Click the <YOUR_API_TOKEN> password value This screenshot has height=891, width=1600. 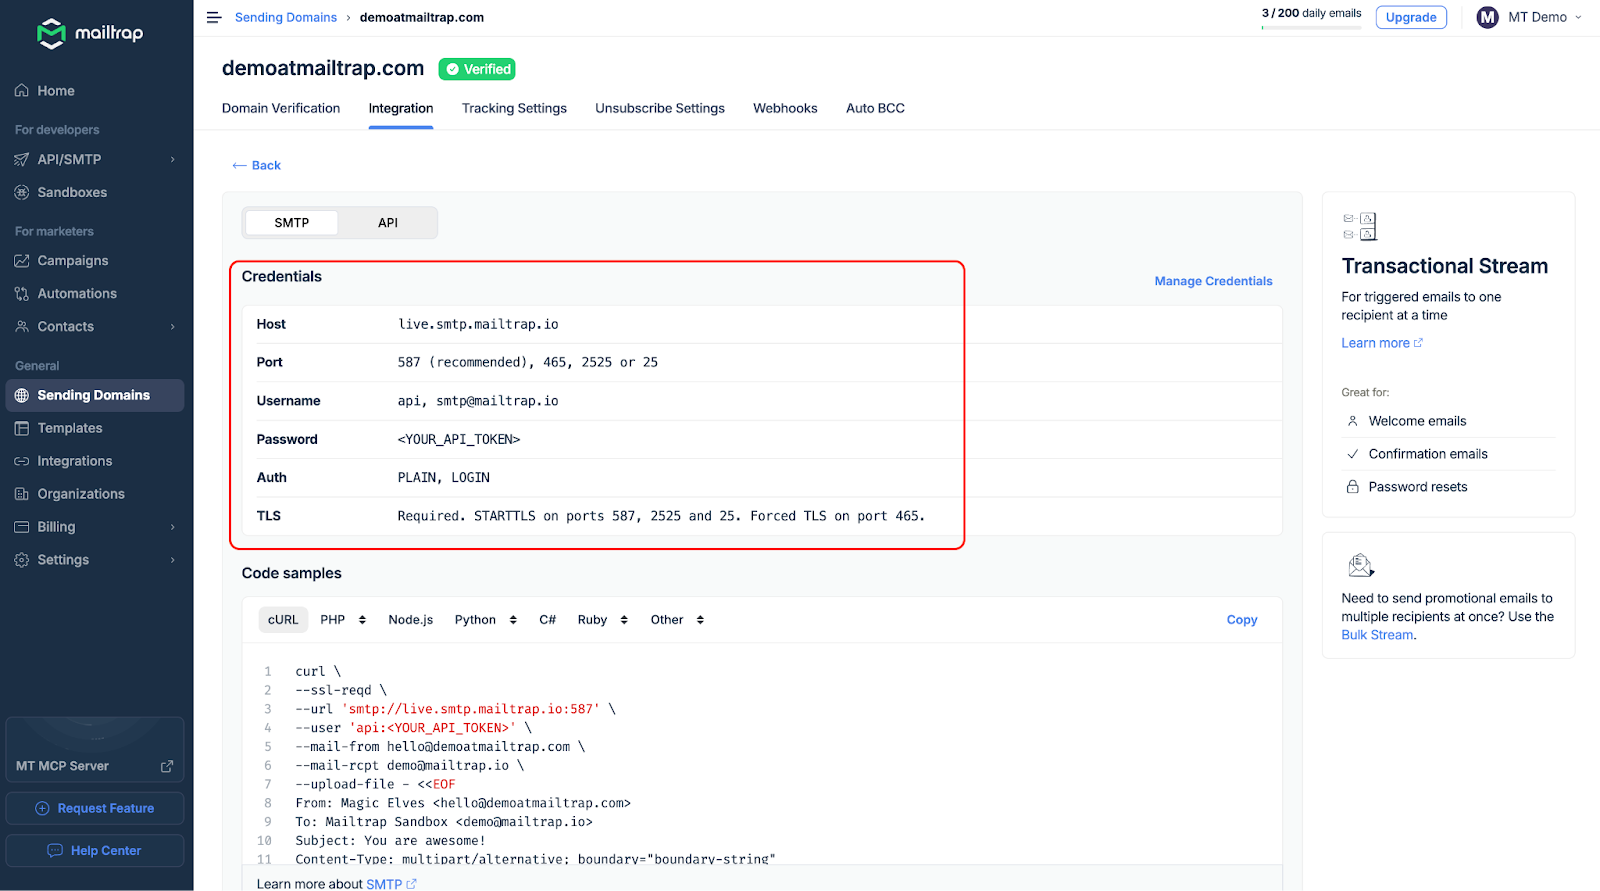[x=459, y=439]
